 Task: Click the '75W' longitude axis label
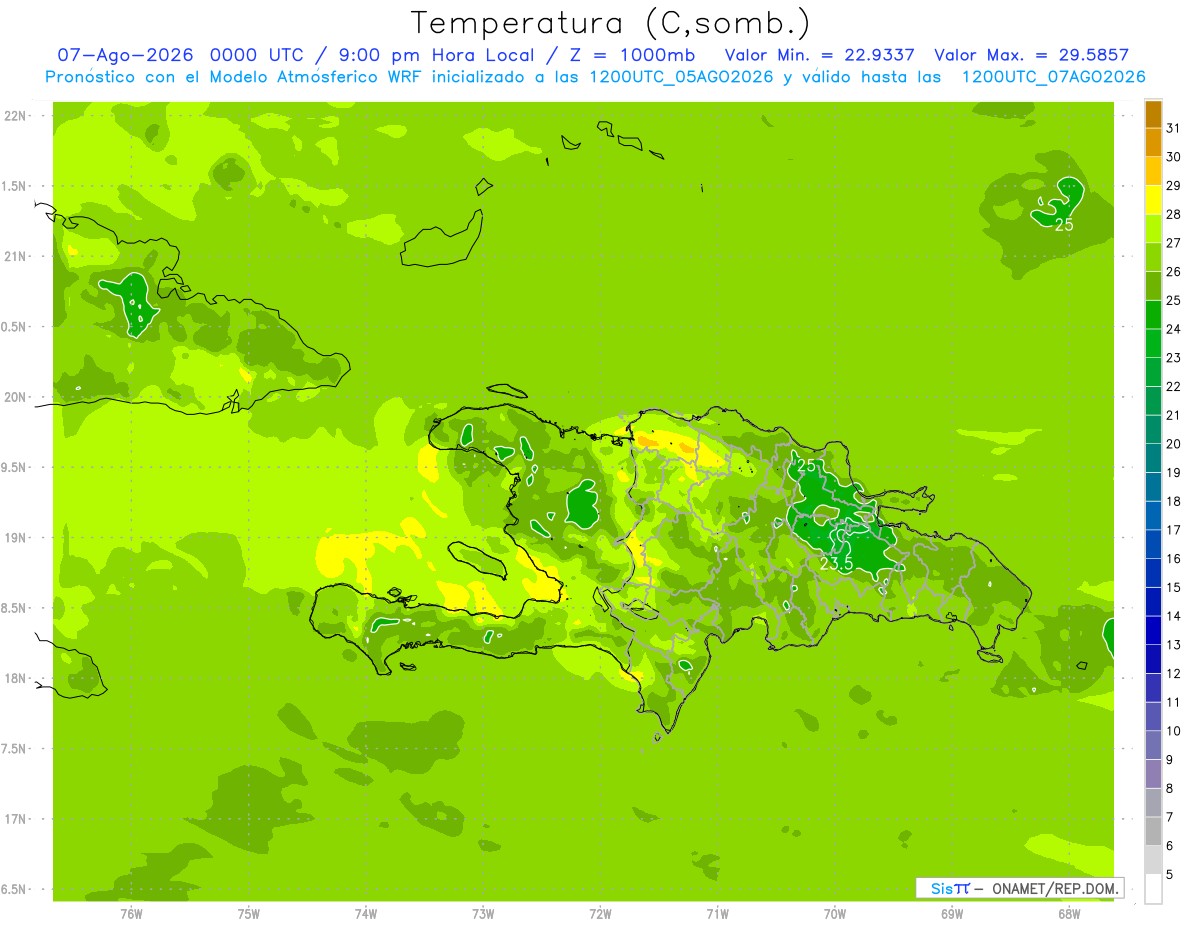point(249,914)
